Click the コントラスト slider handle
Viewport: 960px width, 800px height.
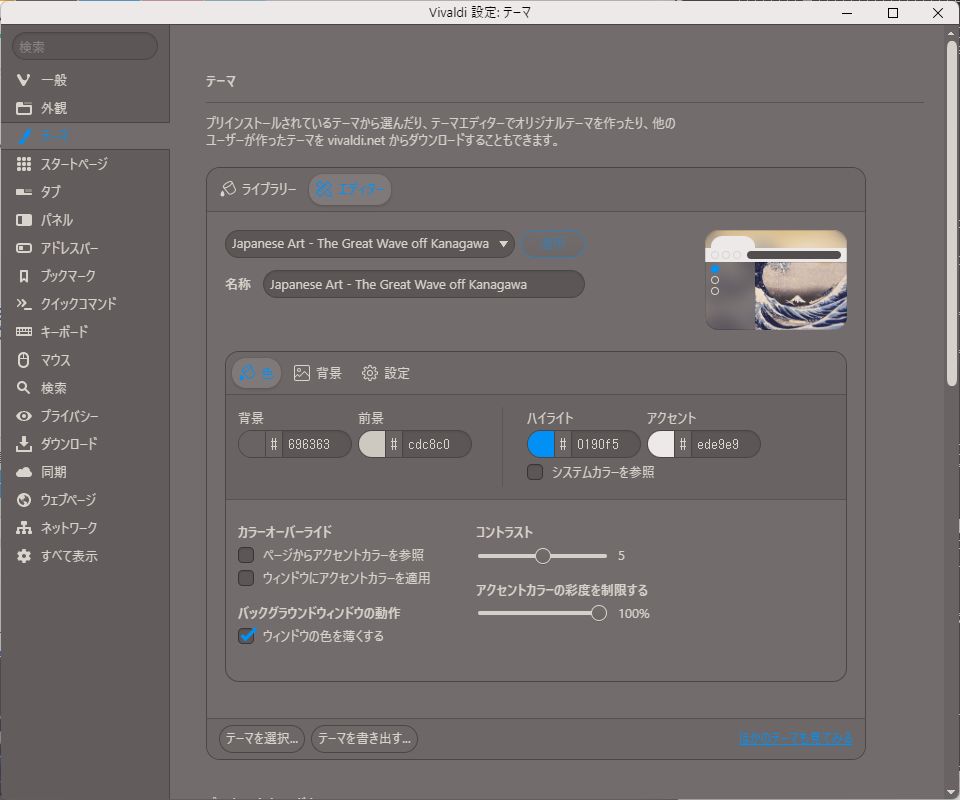pos(542,556)
